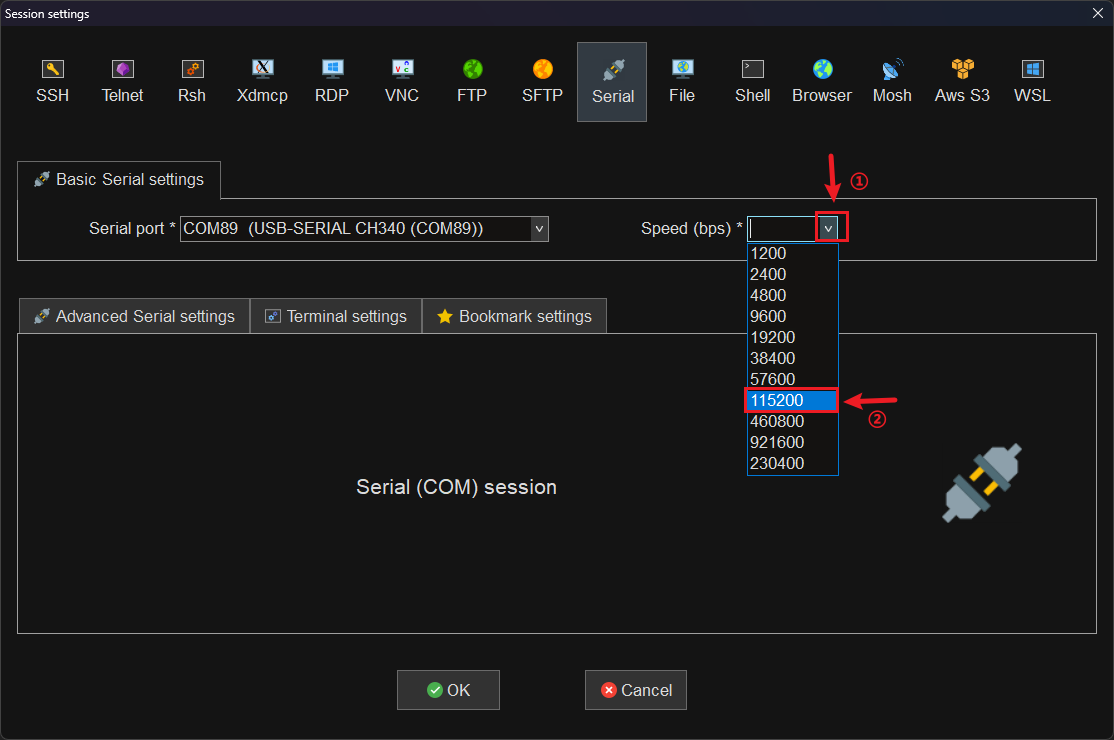Viewport: 1114px width, 740px height.
Task: Choose the Telnet session icon
Action: 122,80
